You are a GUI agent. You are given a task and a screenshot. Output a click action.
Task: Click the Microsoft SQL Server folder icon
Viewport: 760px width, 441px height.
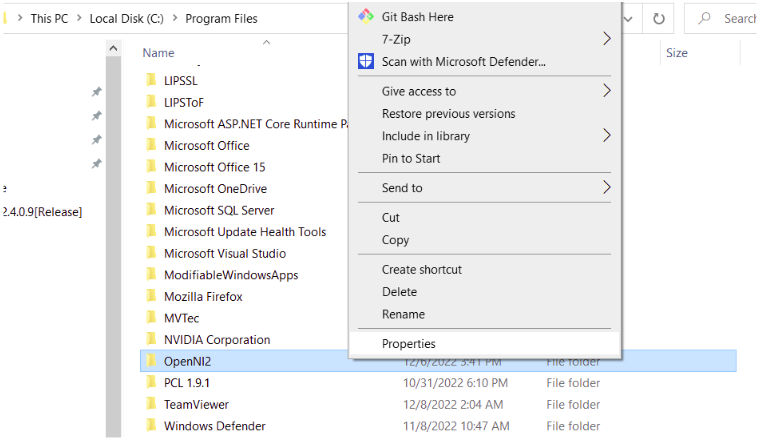coord(151,210)
